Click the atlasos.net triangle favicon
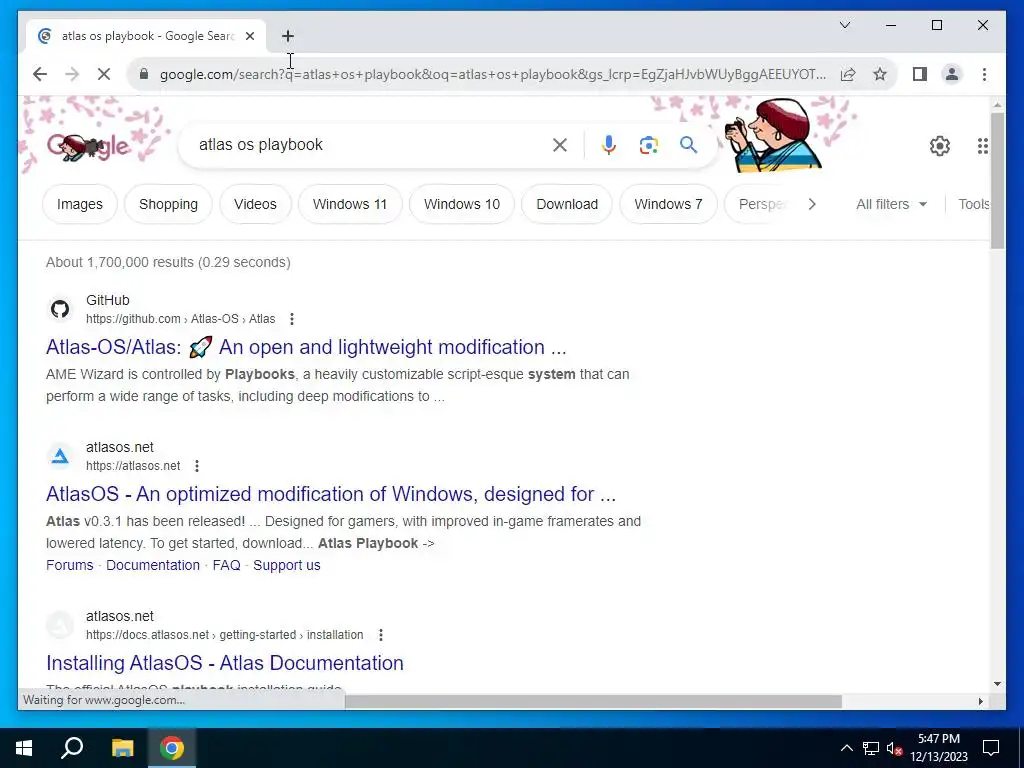Viewport: 1024px width, 768px height. 60,456
